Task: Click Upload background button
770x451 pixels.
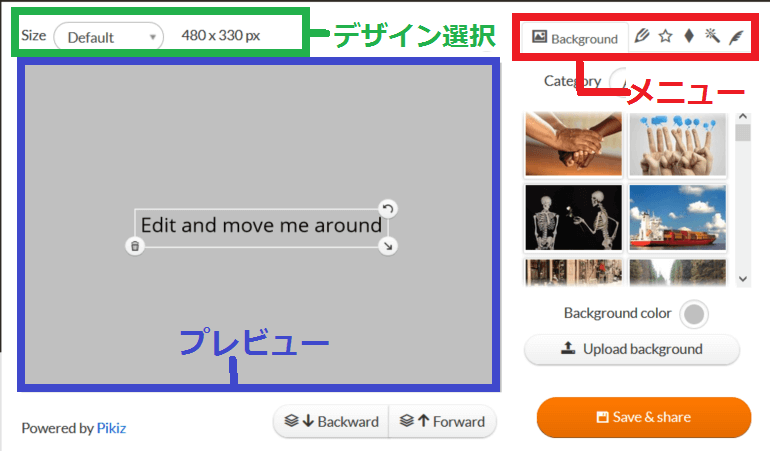Action: click(x=632, y=349)
